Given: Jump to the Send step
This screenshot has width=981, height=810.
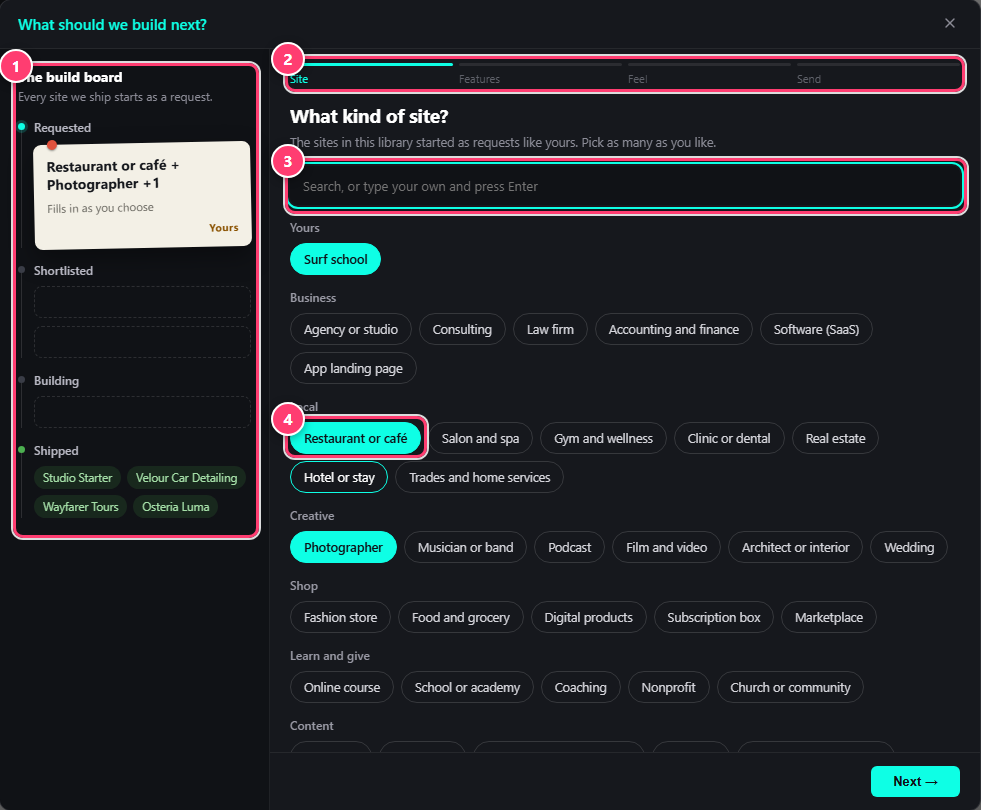Looking at the screenshot, I should click(x=878, y=73).
